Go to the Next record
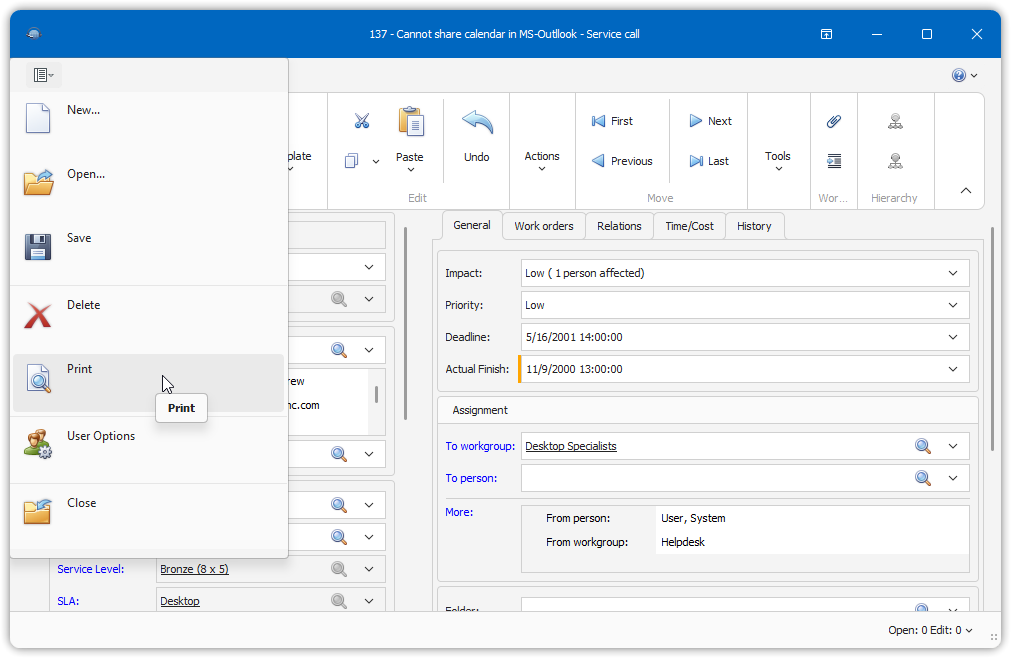The height and width of the screenshot is (658, 1011). coord(710,121)
